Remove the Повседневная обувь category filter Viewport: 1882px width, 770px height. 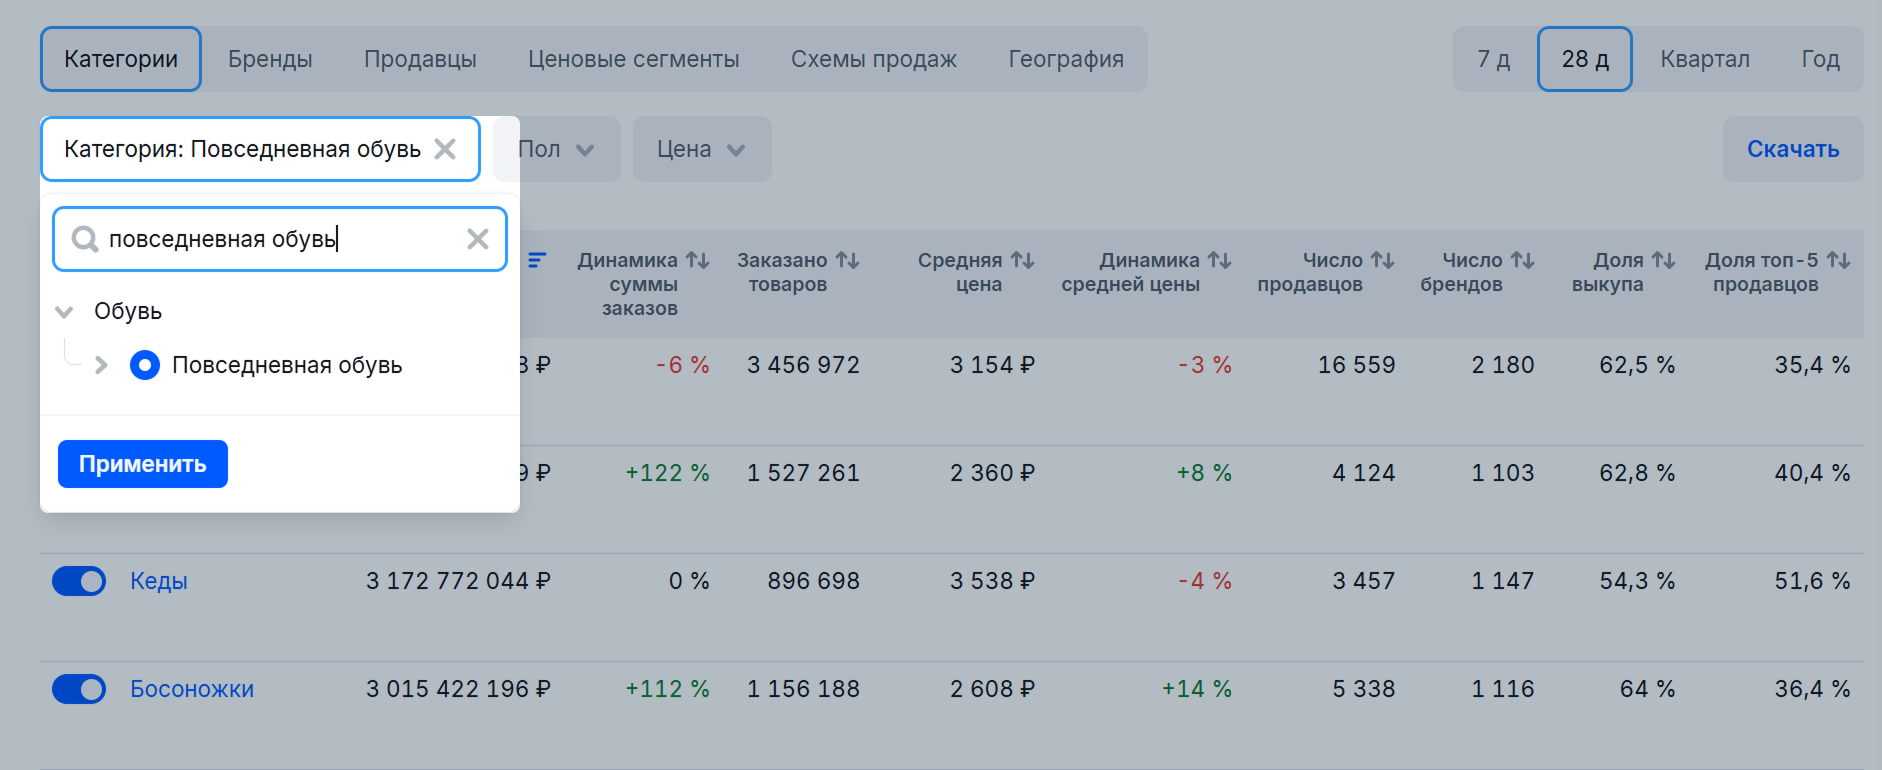[x=445, y=149]
